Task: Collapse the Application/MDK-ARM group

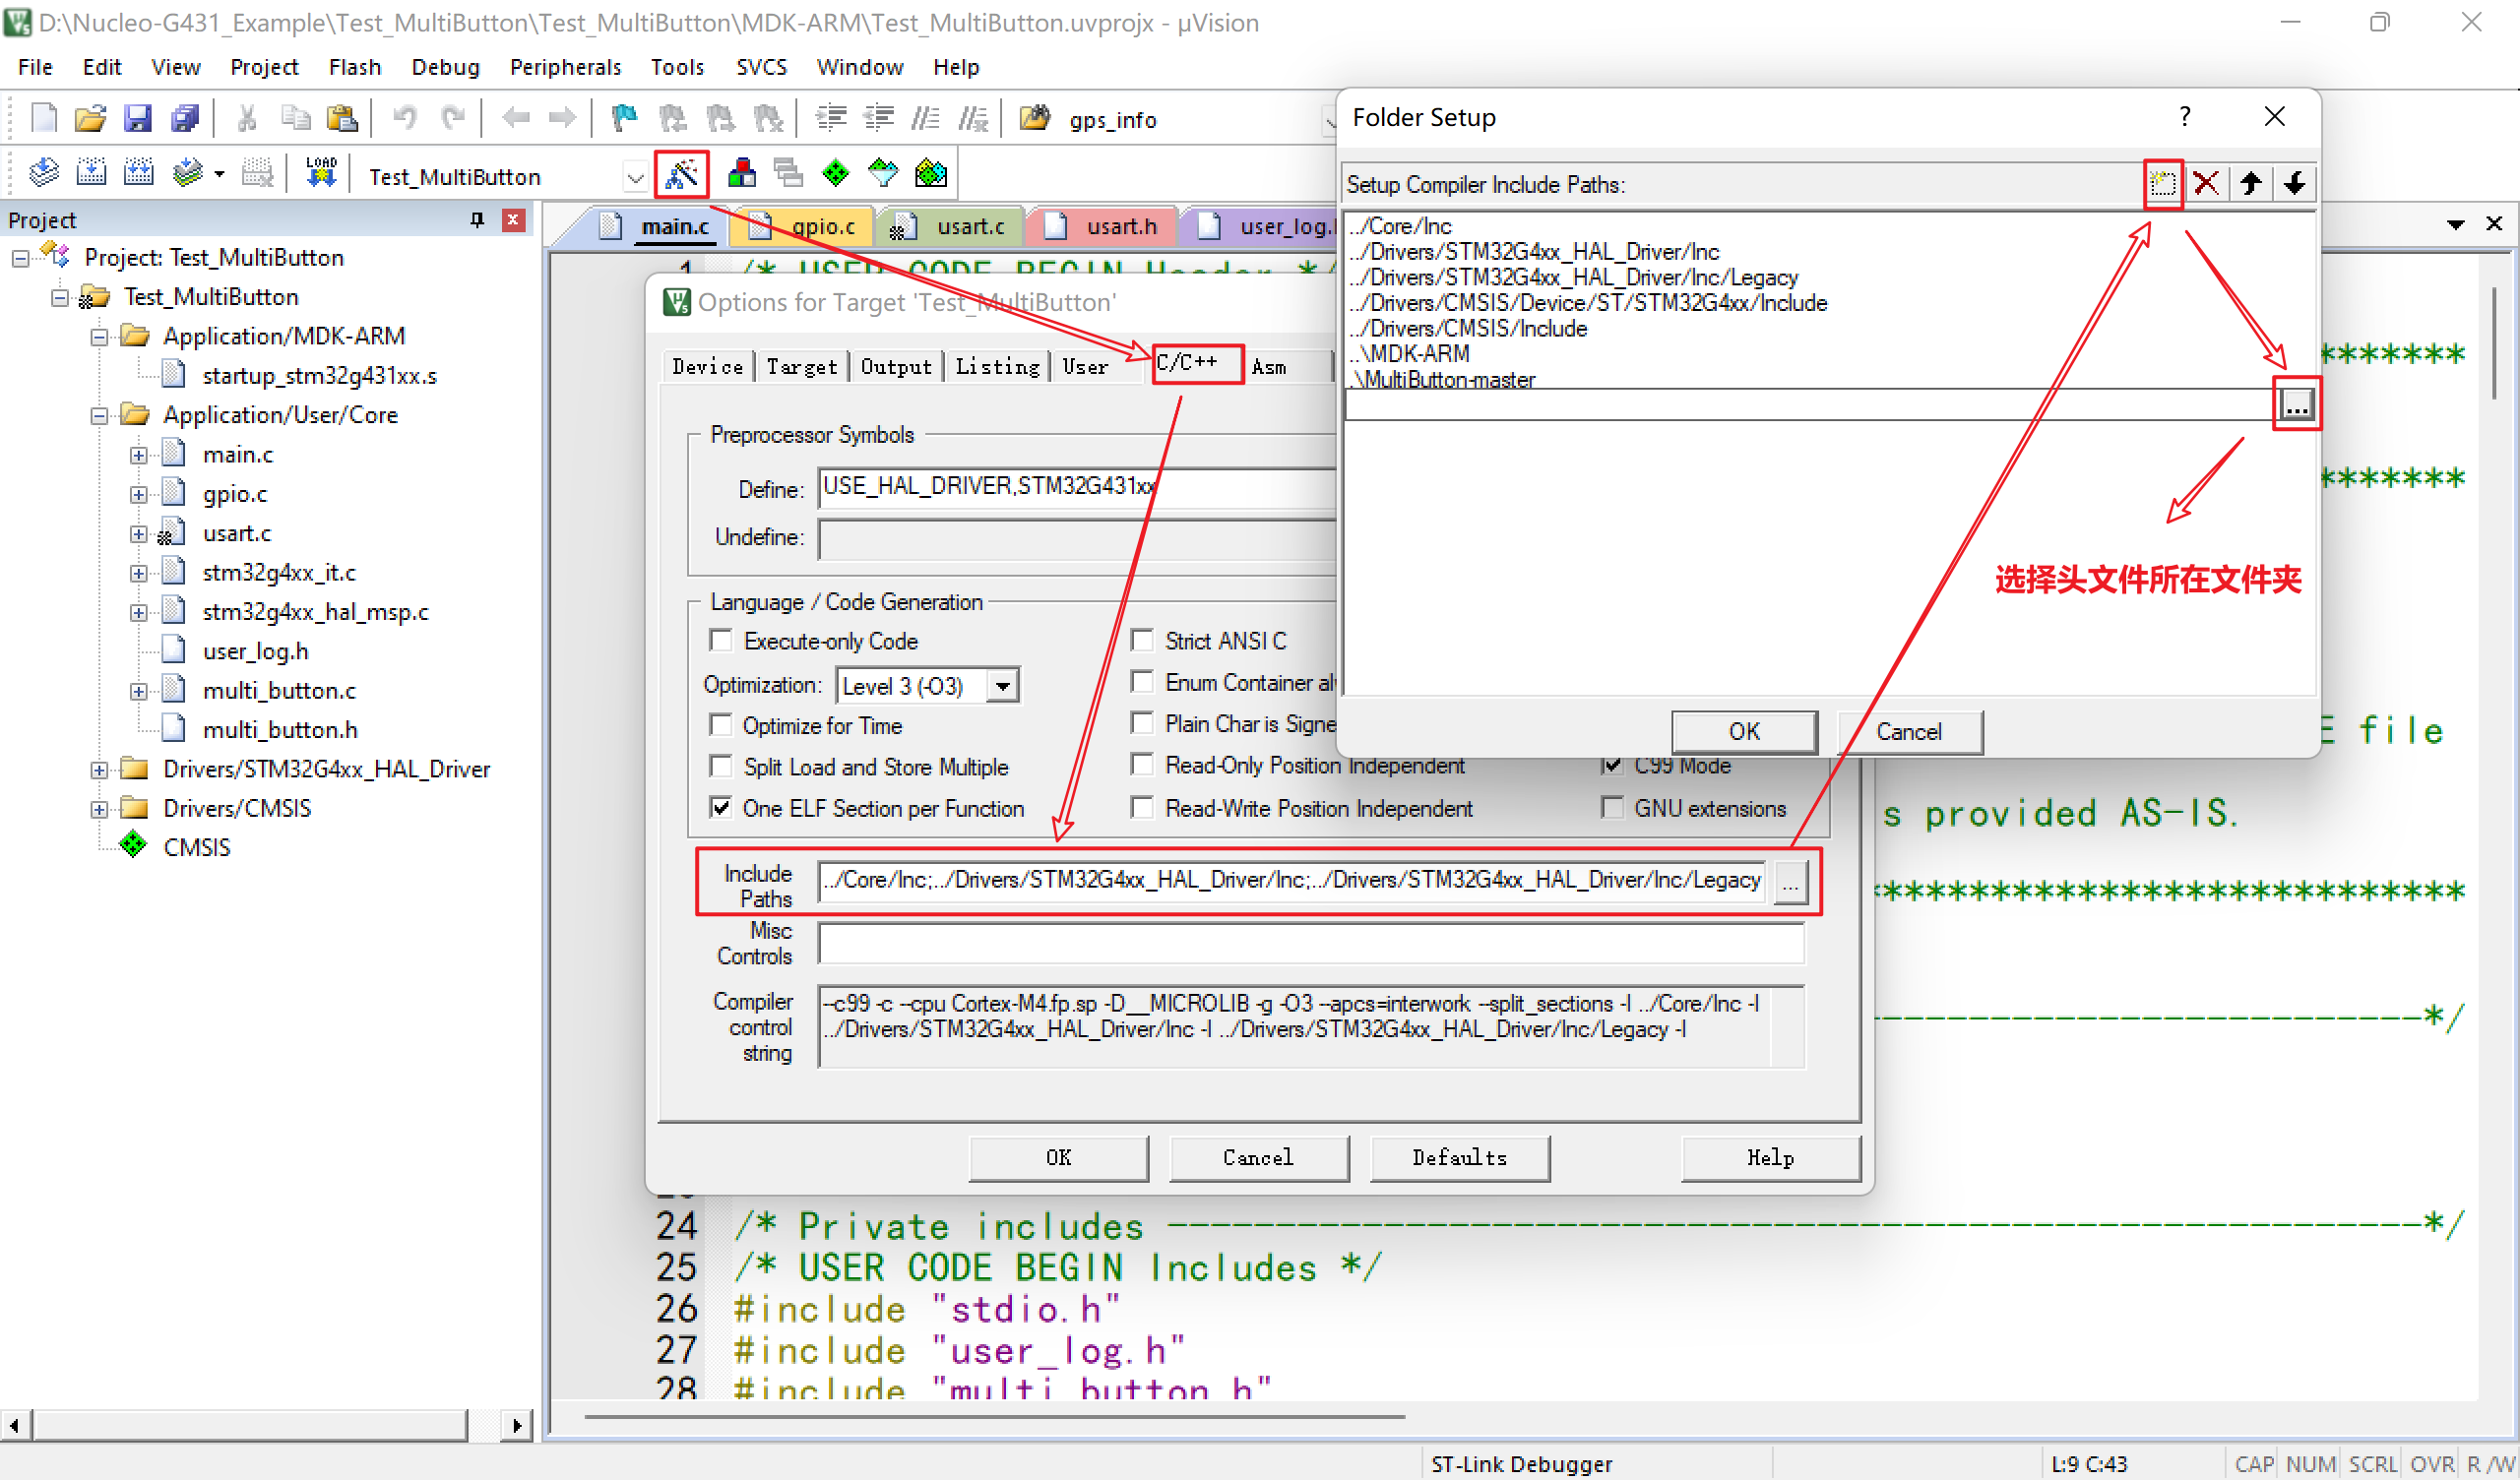Action: coord(99,336)
